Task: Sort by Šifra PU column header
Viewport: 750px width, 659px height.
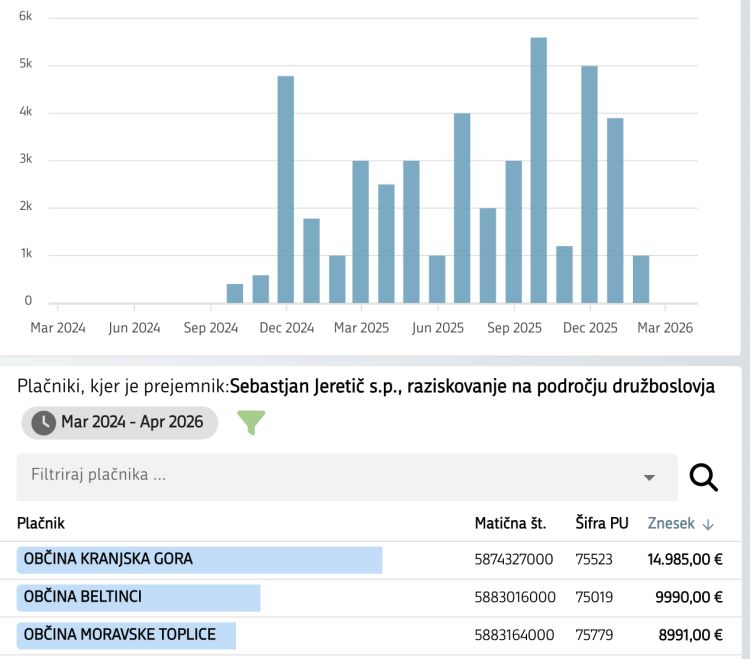Action: 601,523
